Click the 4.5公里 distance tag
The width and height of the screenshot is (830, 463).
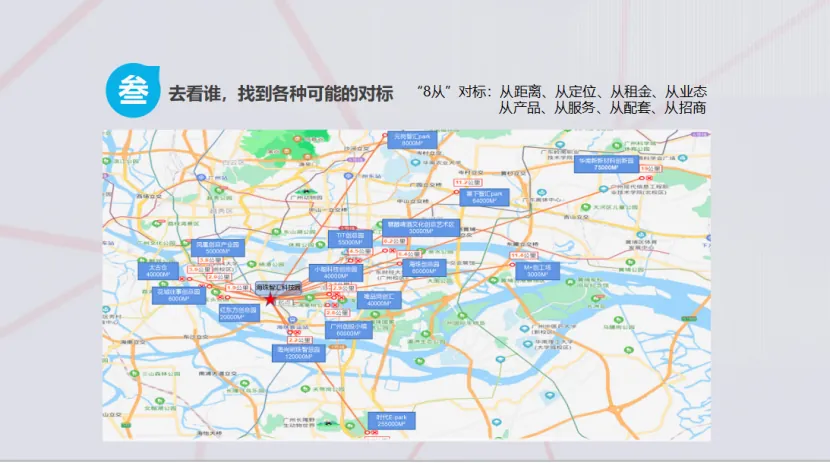(x=360, y=251)
